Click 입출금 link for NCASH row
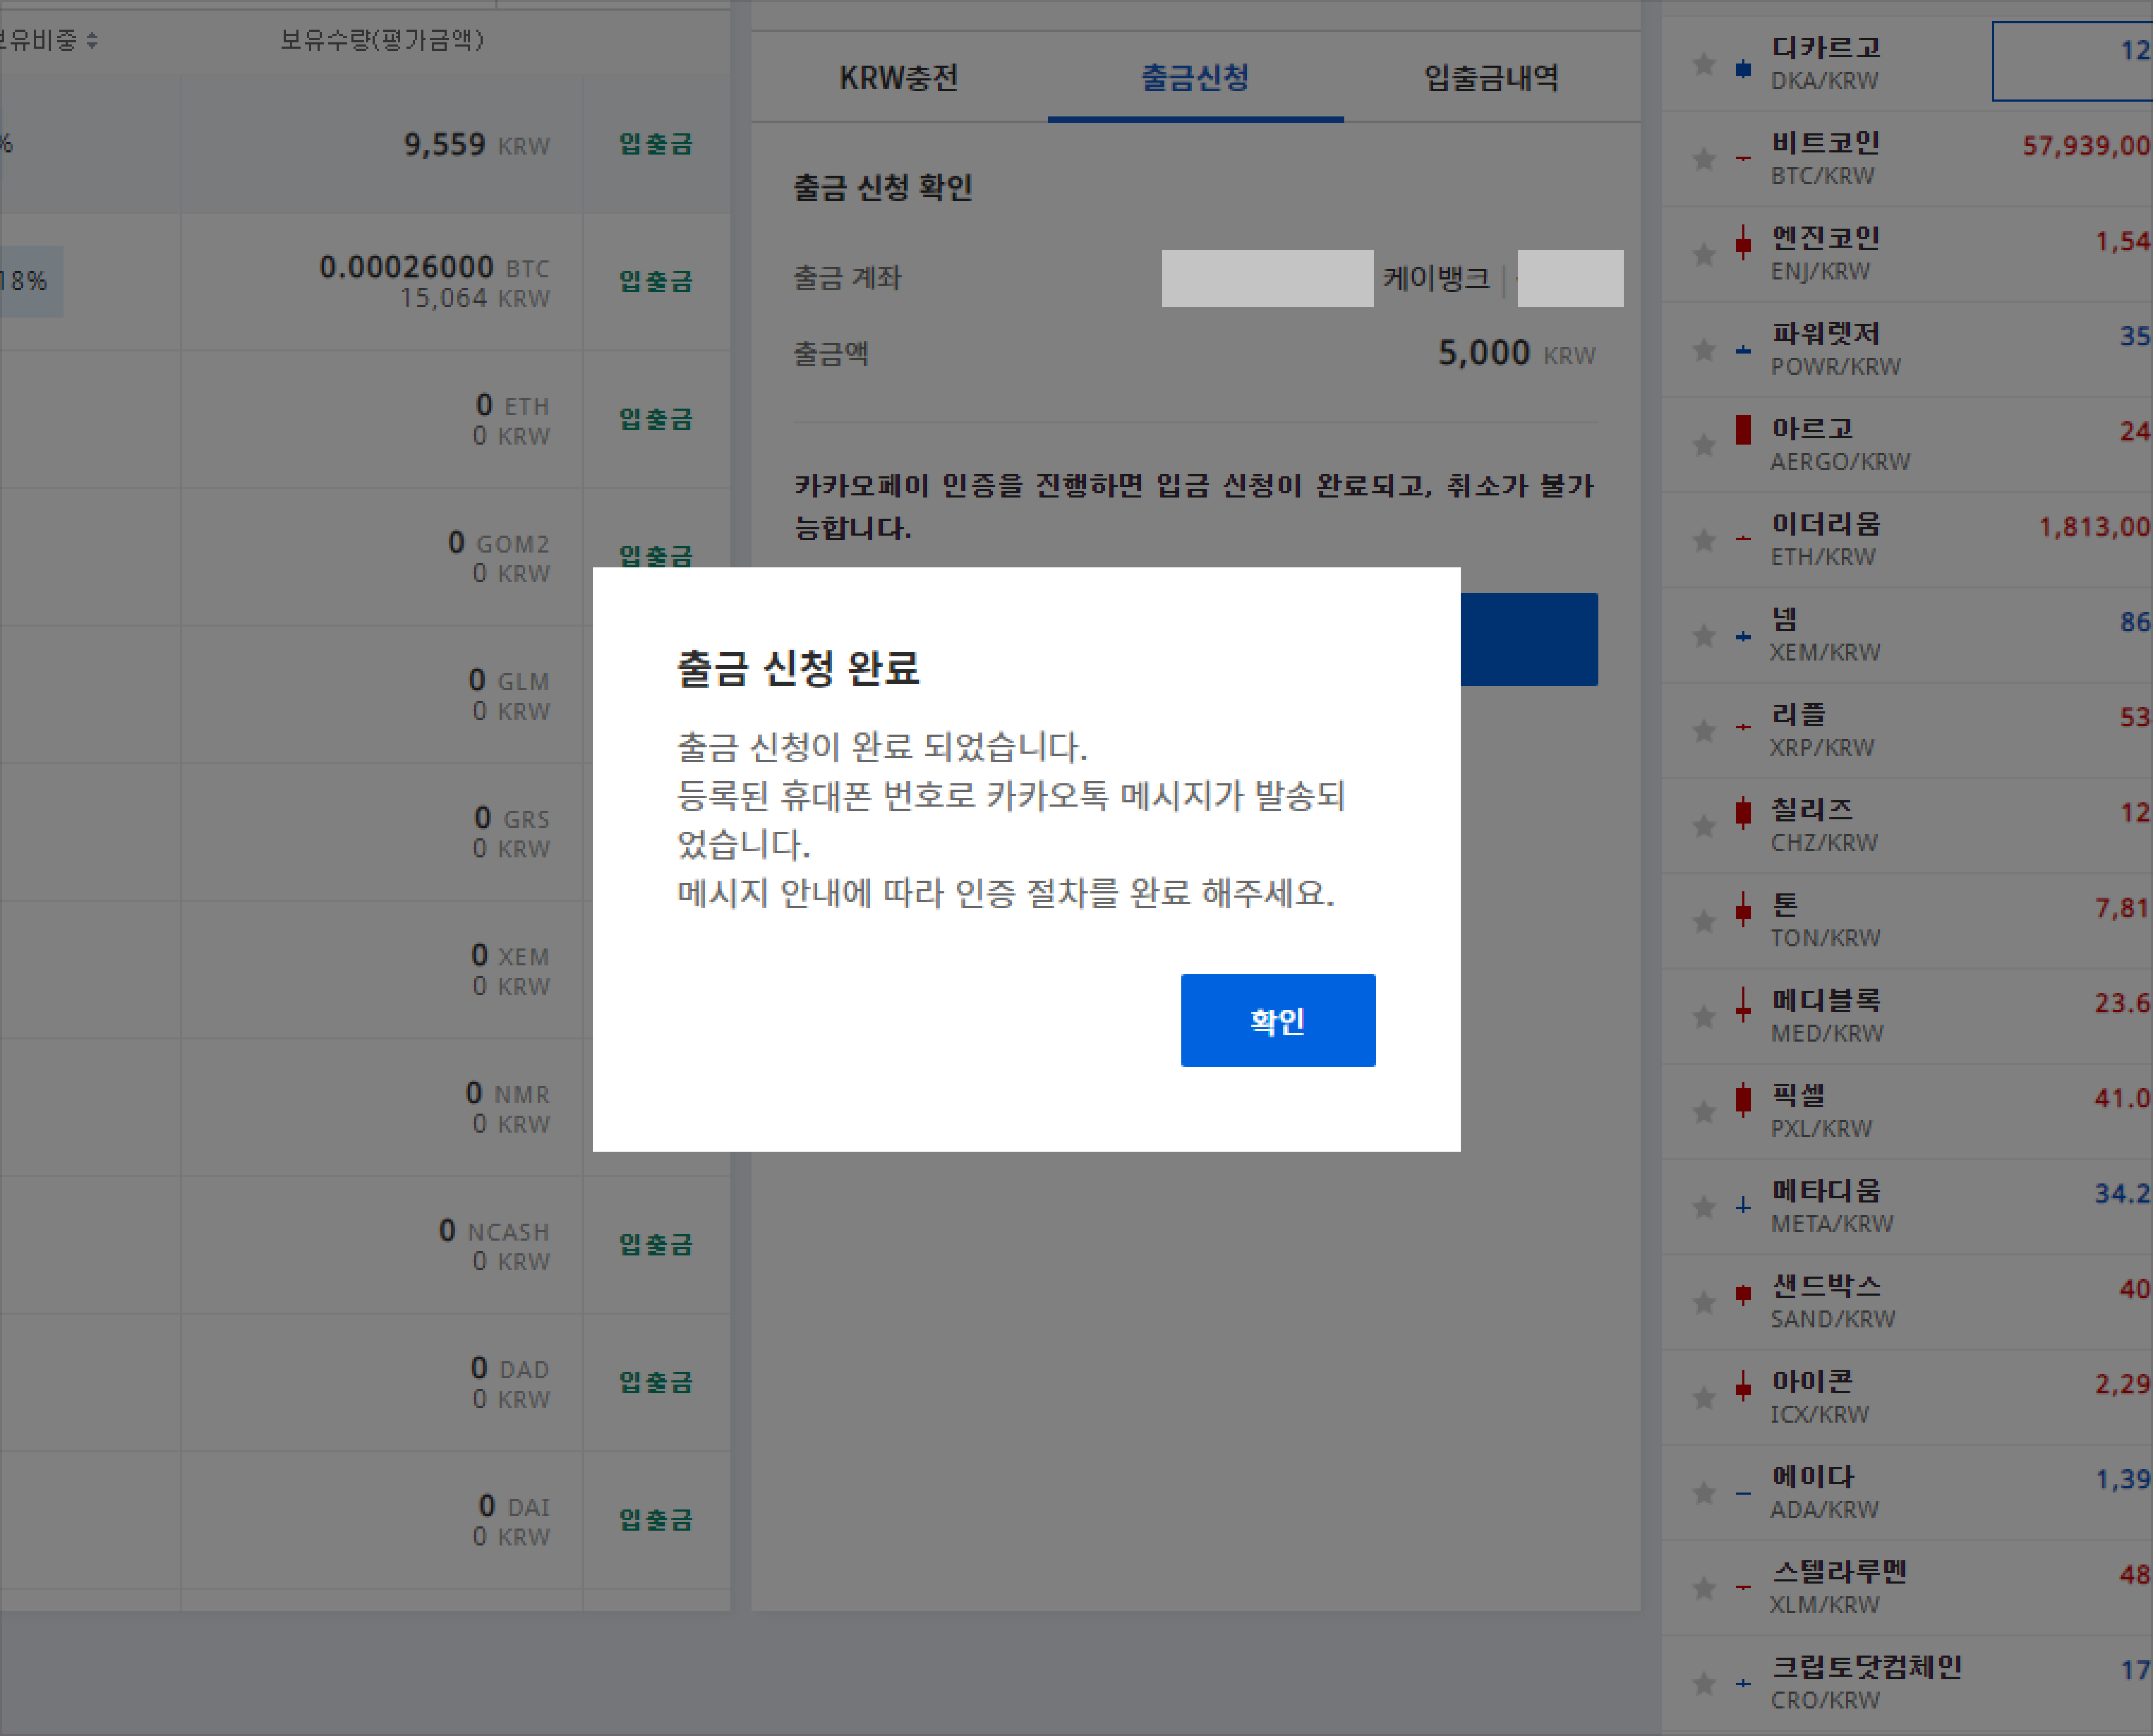The image size is (2153, 1736). coord(655,1245)
